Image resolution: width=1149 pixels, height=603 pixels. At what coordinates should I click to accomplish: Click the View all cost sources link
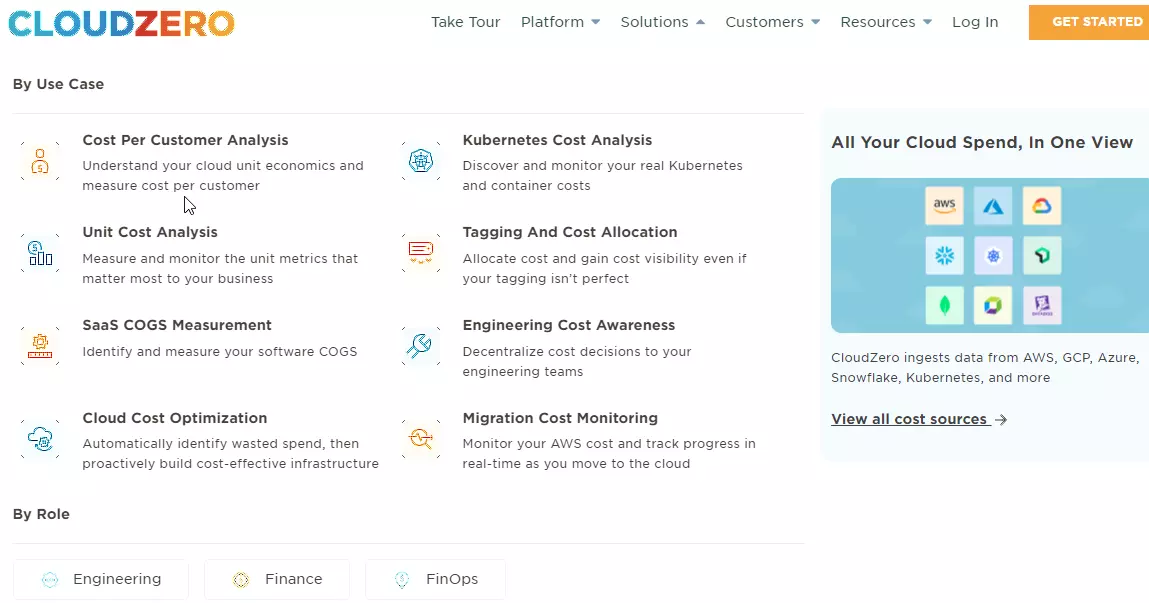click(x=910, y=418)
